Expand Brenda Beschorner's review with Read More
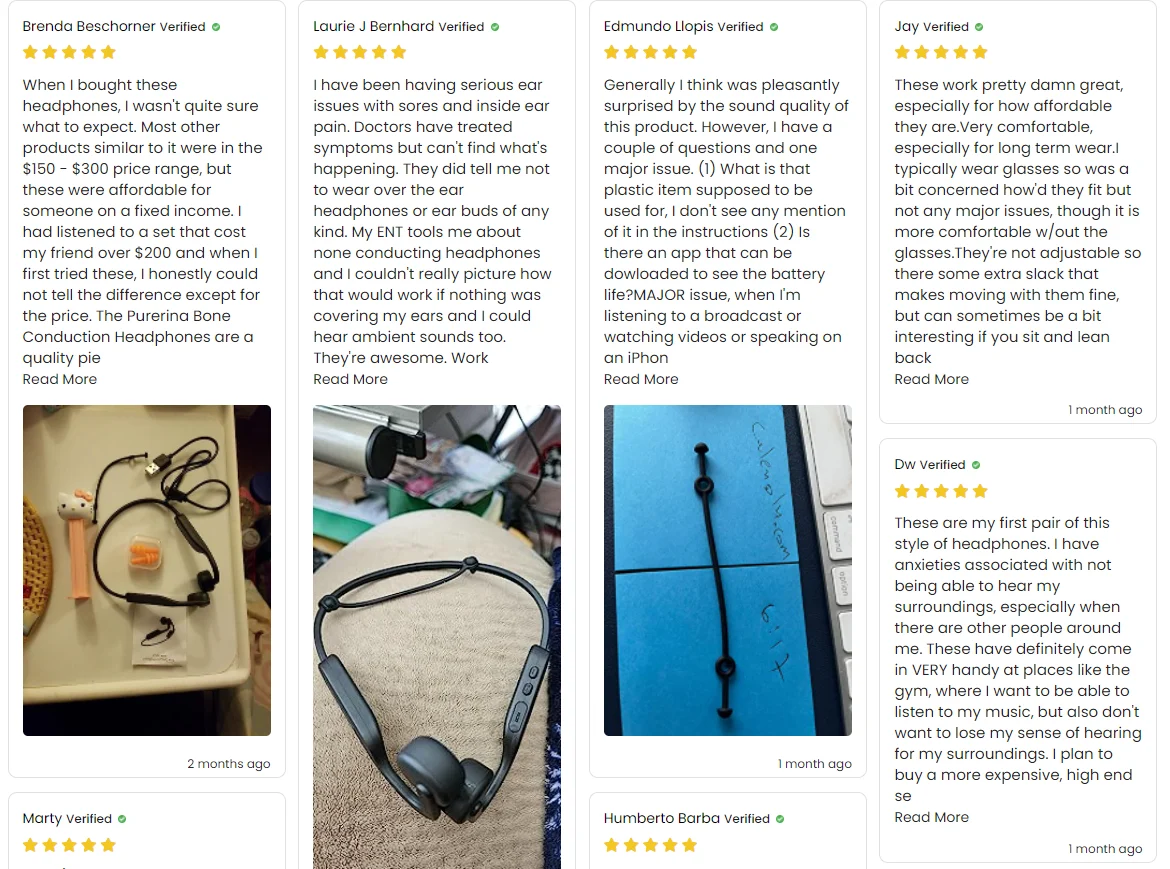Image resolution: width=1170 pixels, height=869 pixels. click(60, 379)
